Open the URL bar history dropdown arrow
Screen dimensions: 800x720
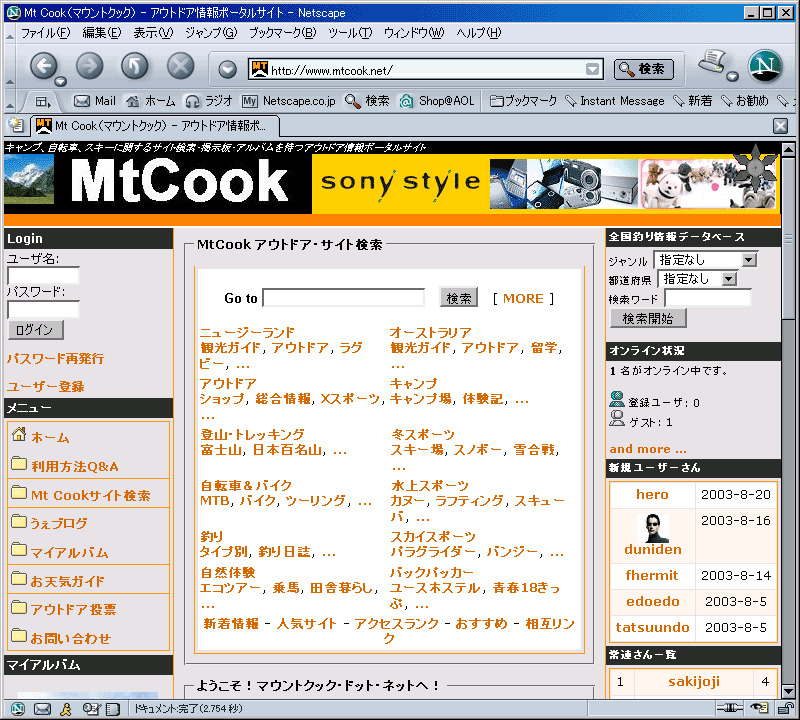click(x=592, y=69)
